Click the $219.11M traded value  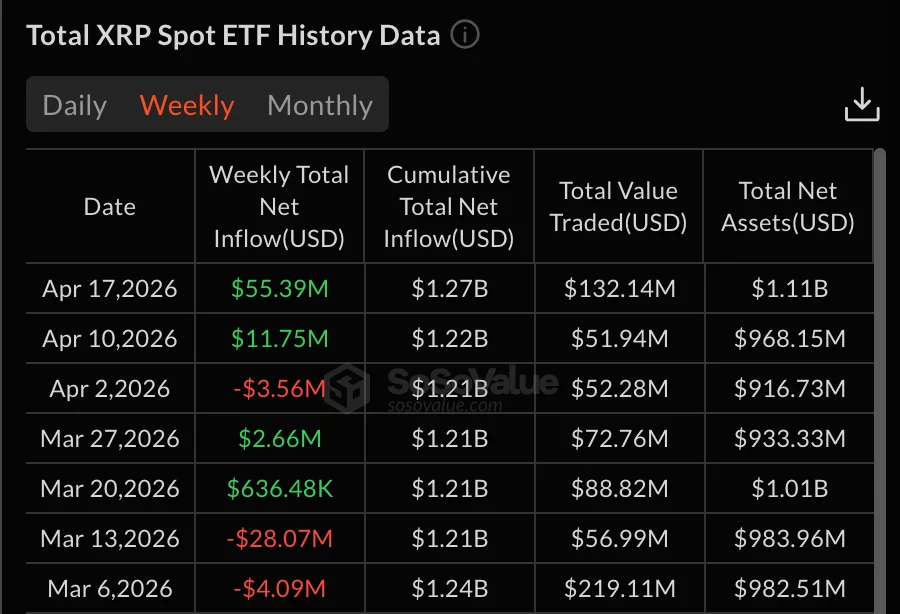click(x=618, y=588)
